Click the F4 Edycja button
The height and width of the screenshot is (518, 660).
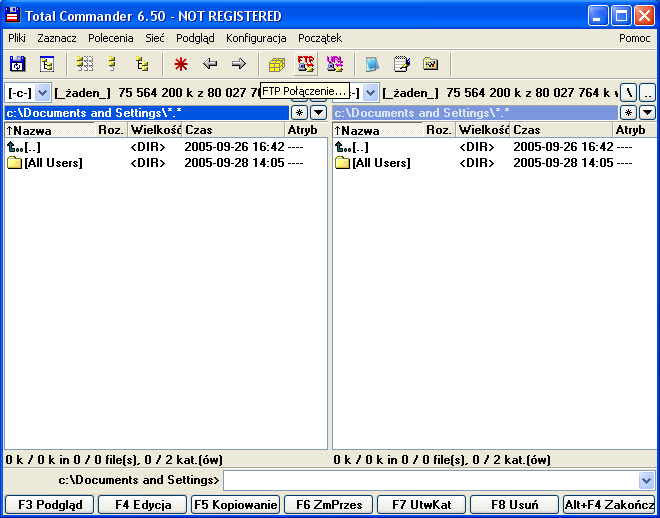click(142, 505)
